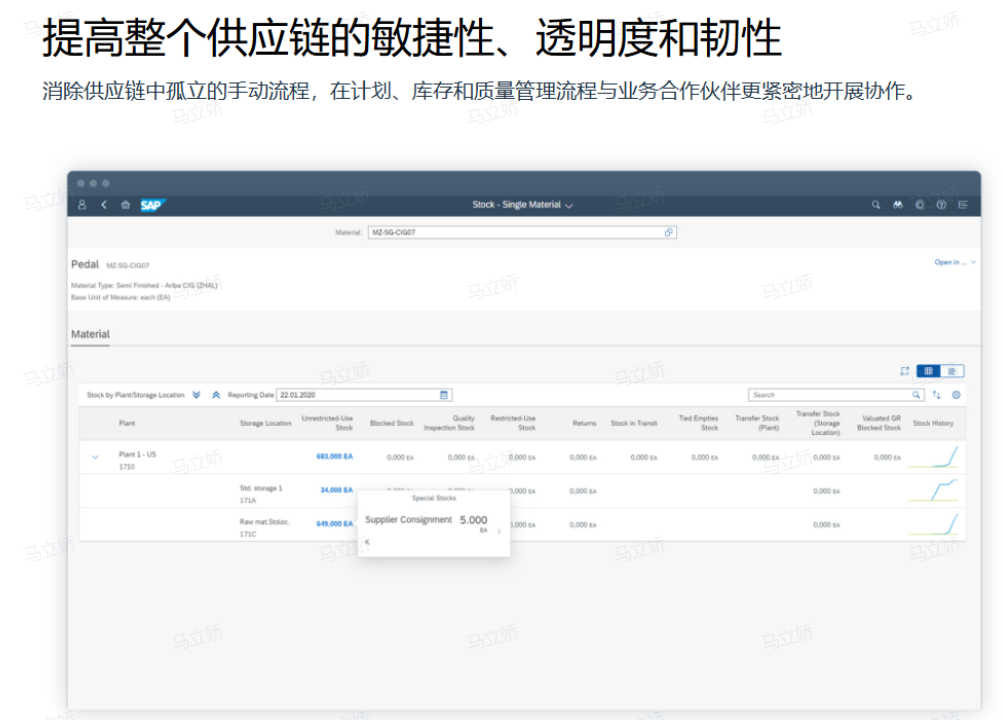Select the Std. storage 1 row label

260,489
